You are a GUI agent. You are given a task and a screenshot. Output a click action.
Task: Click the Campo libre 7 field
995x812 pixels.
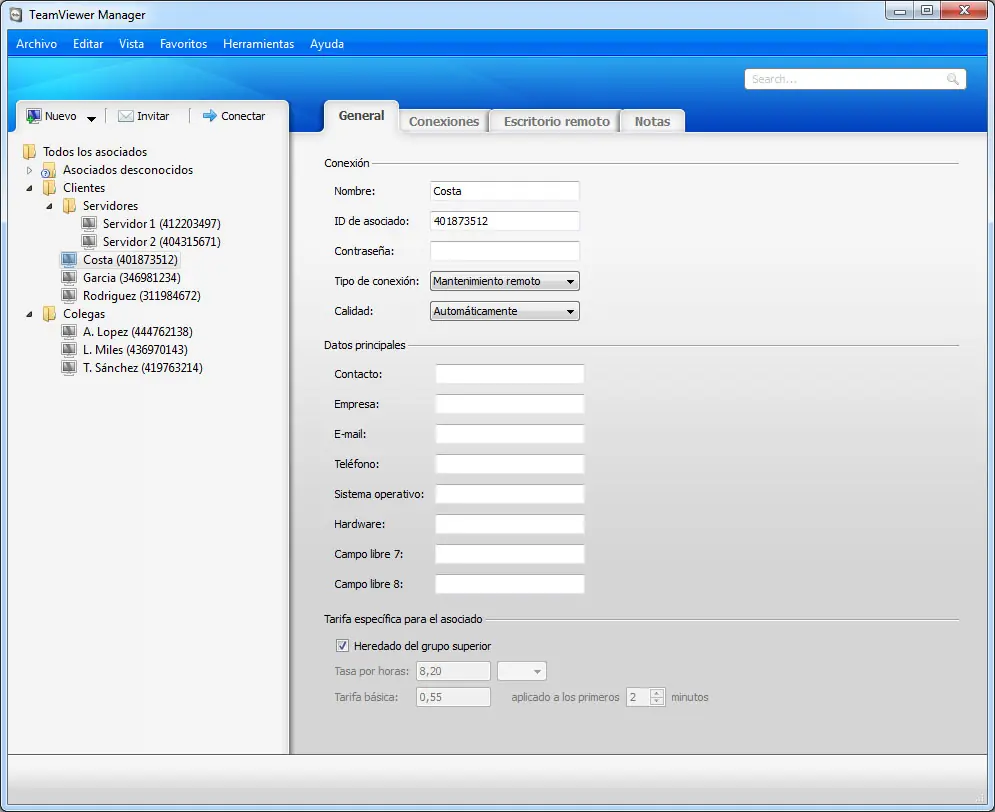point(510,554)
